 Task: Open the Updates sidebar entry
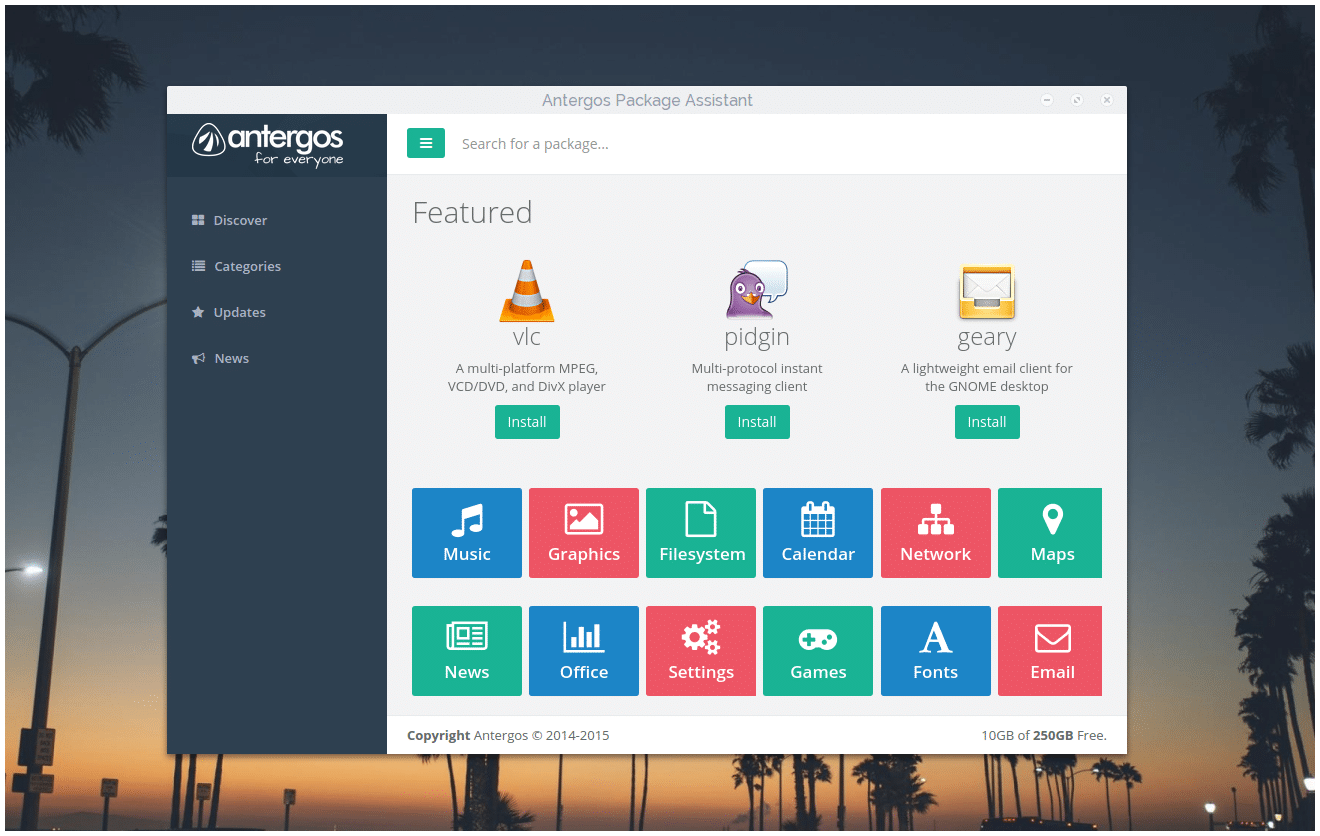point(240,312)
